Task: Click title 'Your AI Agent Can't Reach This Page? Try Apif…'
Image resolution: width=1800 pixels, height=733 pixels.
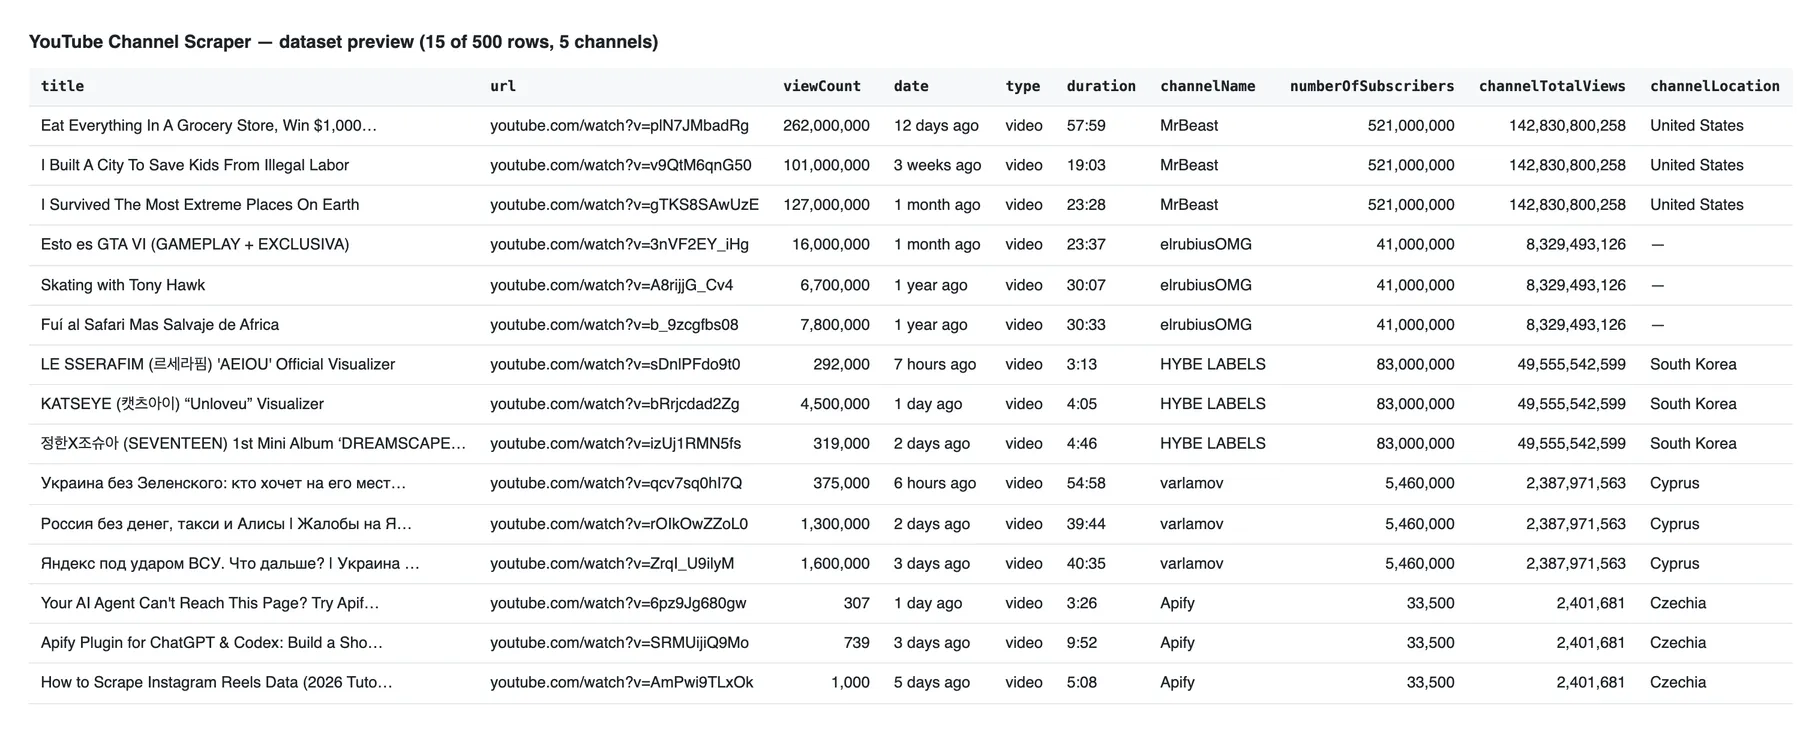Action: (x=210, y=603)
